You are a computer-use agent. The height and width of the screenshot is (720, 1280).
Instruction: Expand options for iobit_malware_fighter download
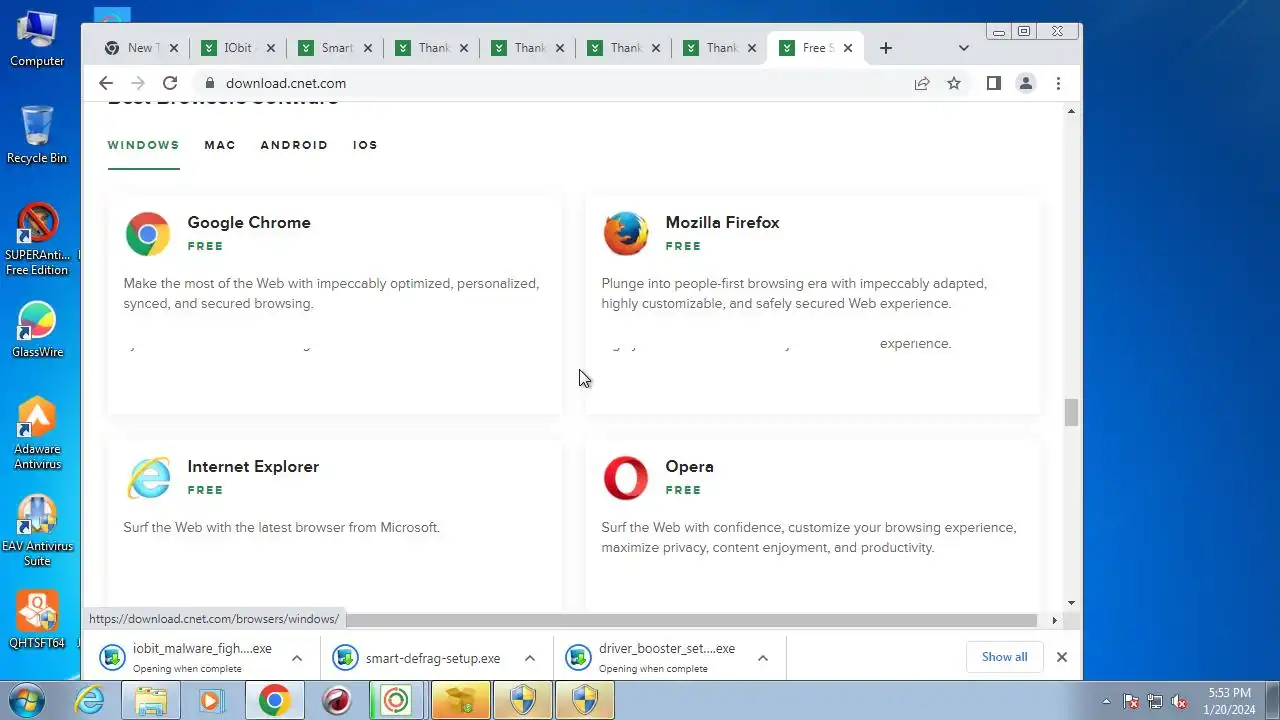pyautogui.click(x=297, y=658)
